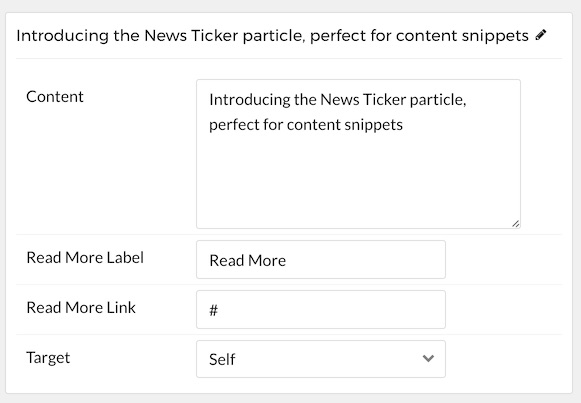Click the Read More Link caption
Screen dimensions: 581x403
(81, 307)
